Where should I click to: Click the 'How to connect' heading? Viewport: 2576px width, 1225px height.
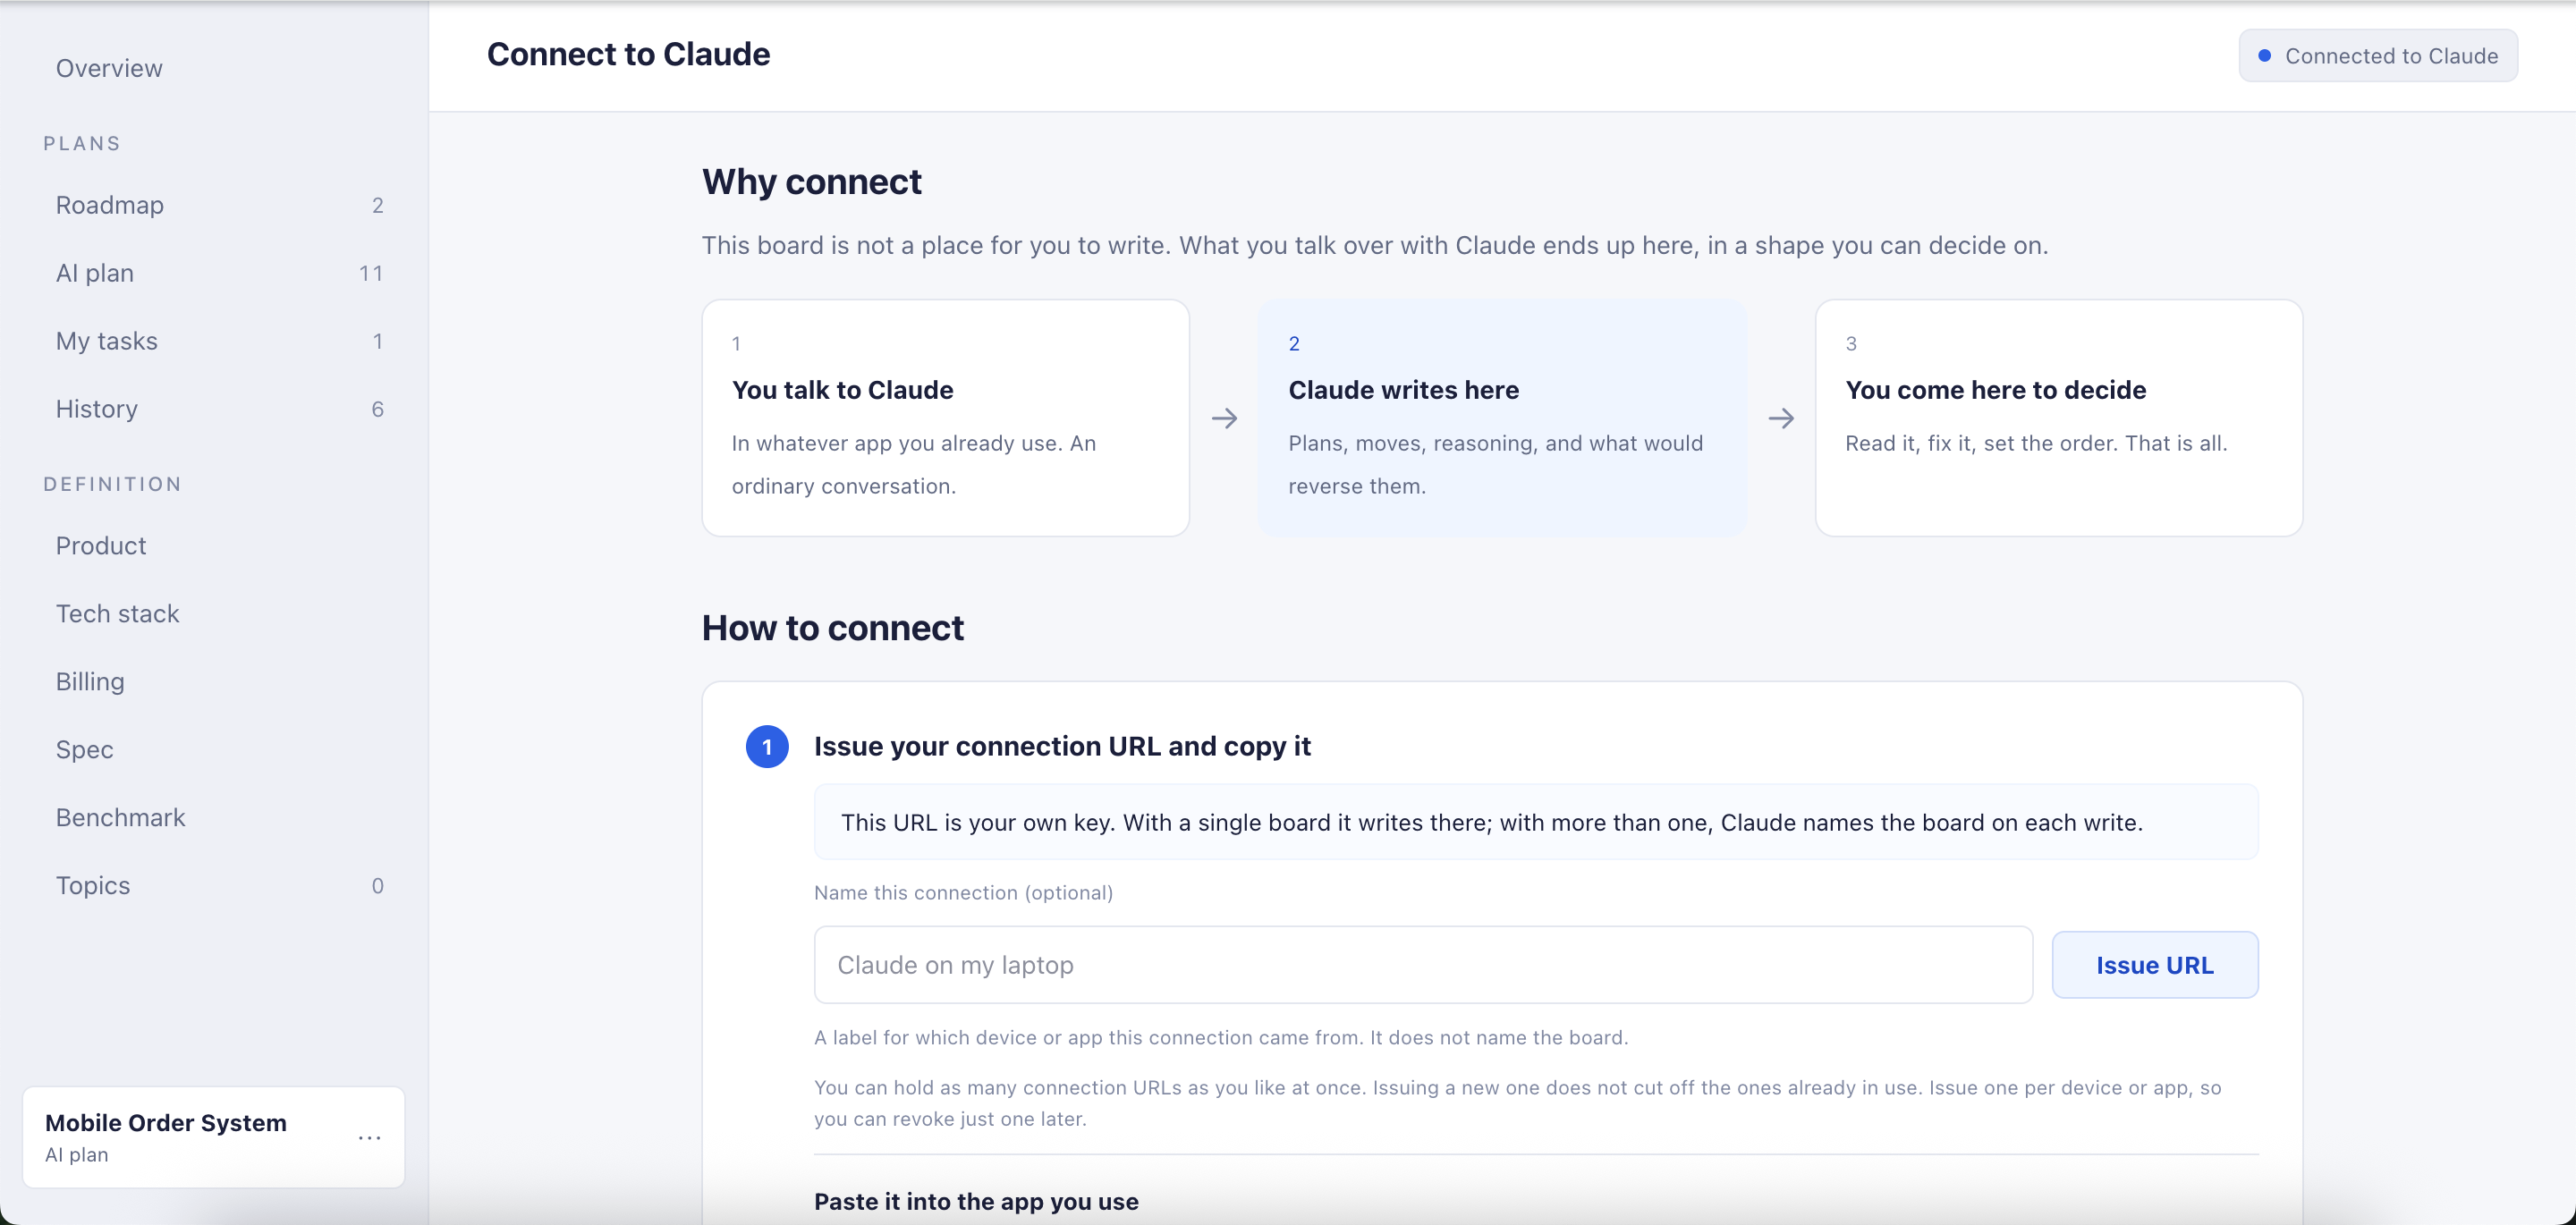coord(832,628)
